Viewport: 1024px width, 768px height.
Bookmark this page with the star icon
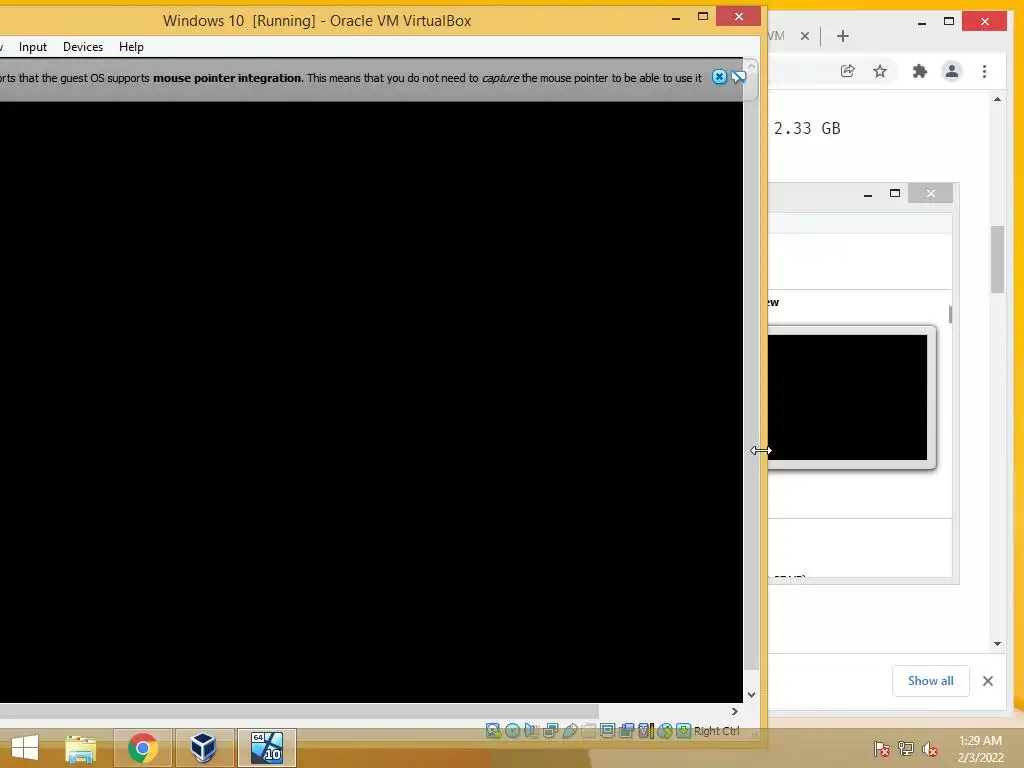point(880,71)
